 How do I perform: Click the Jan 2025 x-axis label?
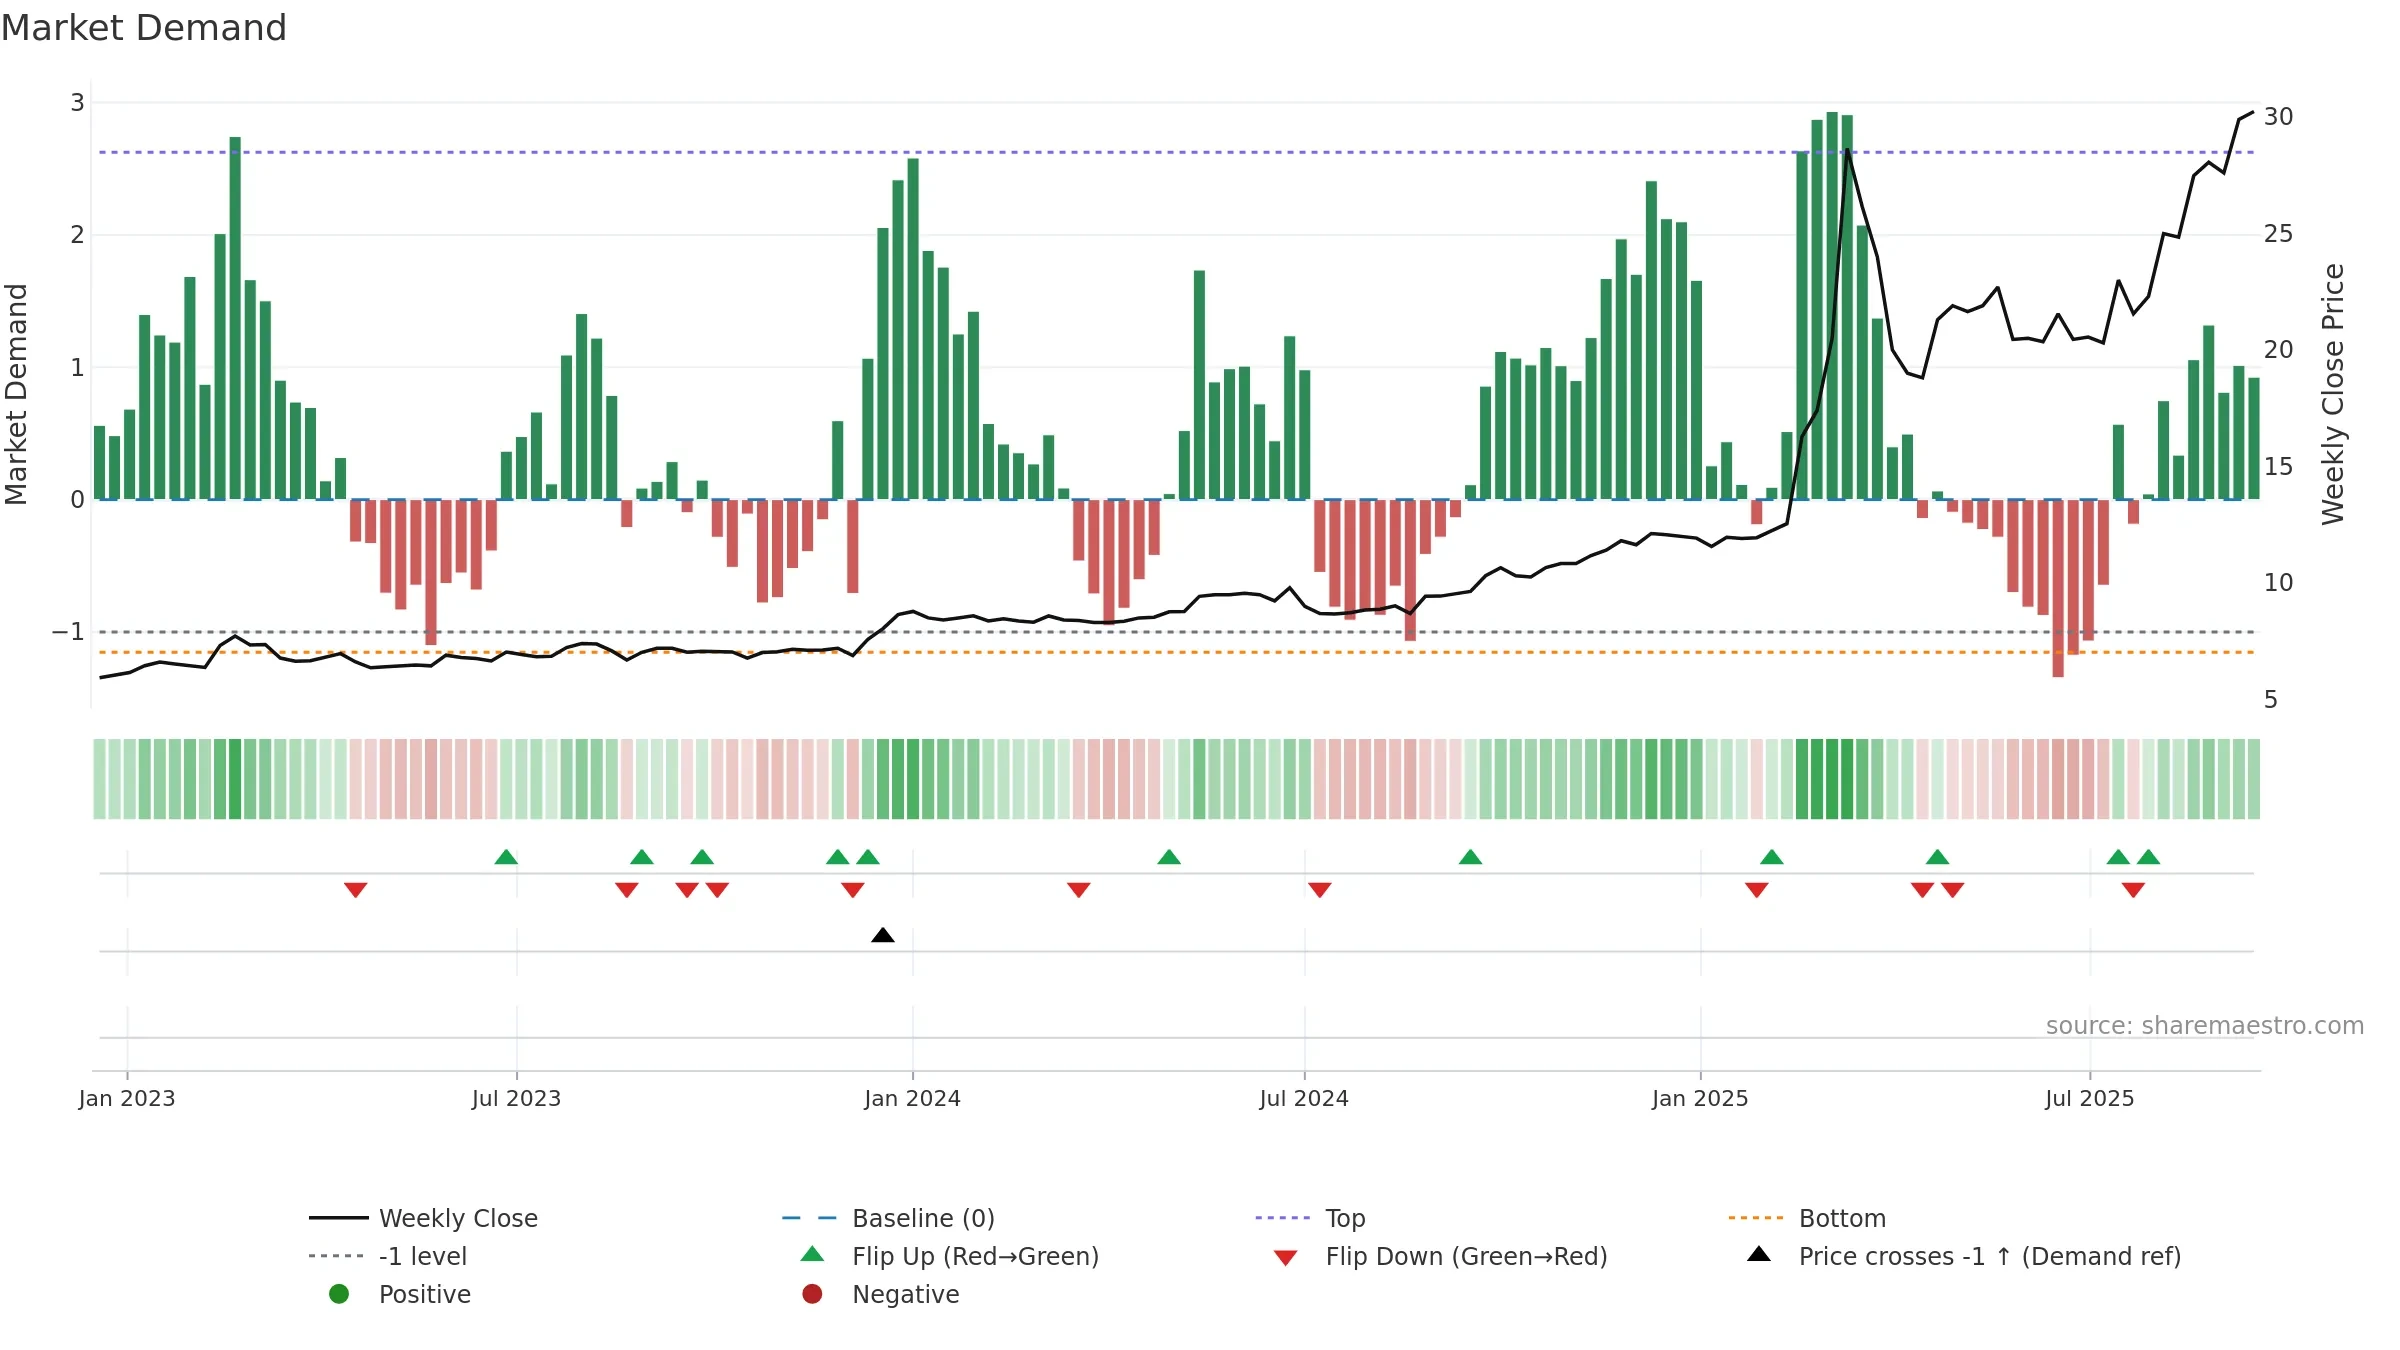1700,1098
